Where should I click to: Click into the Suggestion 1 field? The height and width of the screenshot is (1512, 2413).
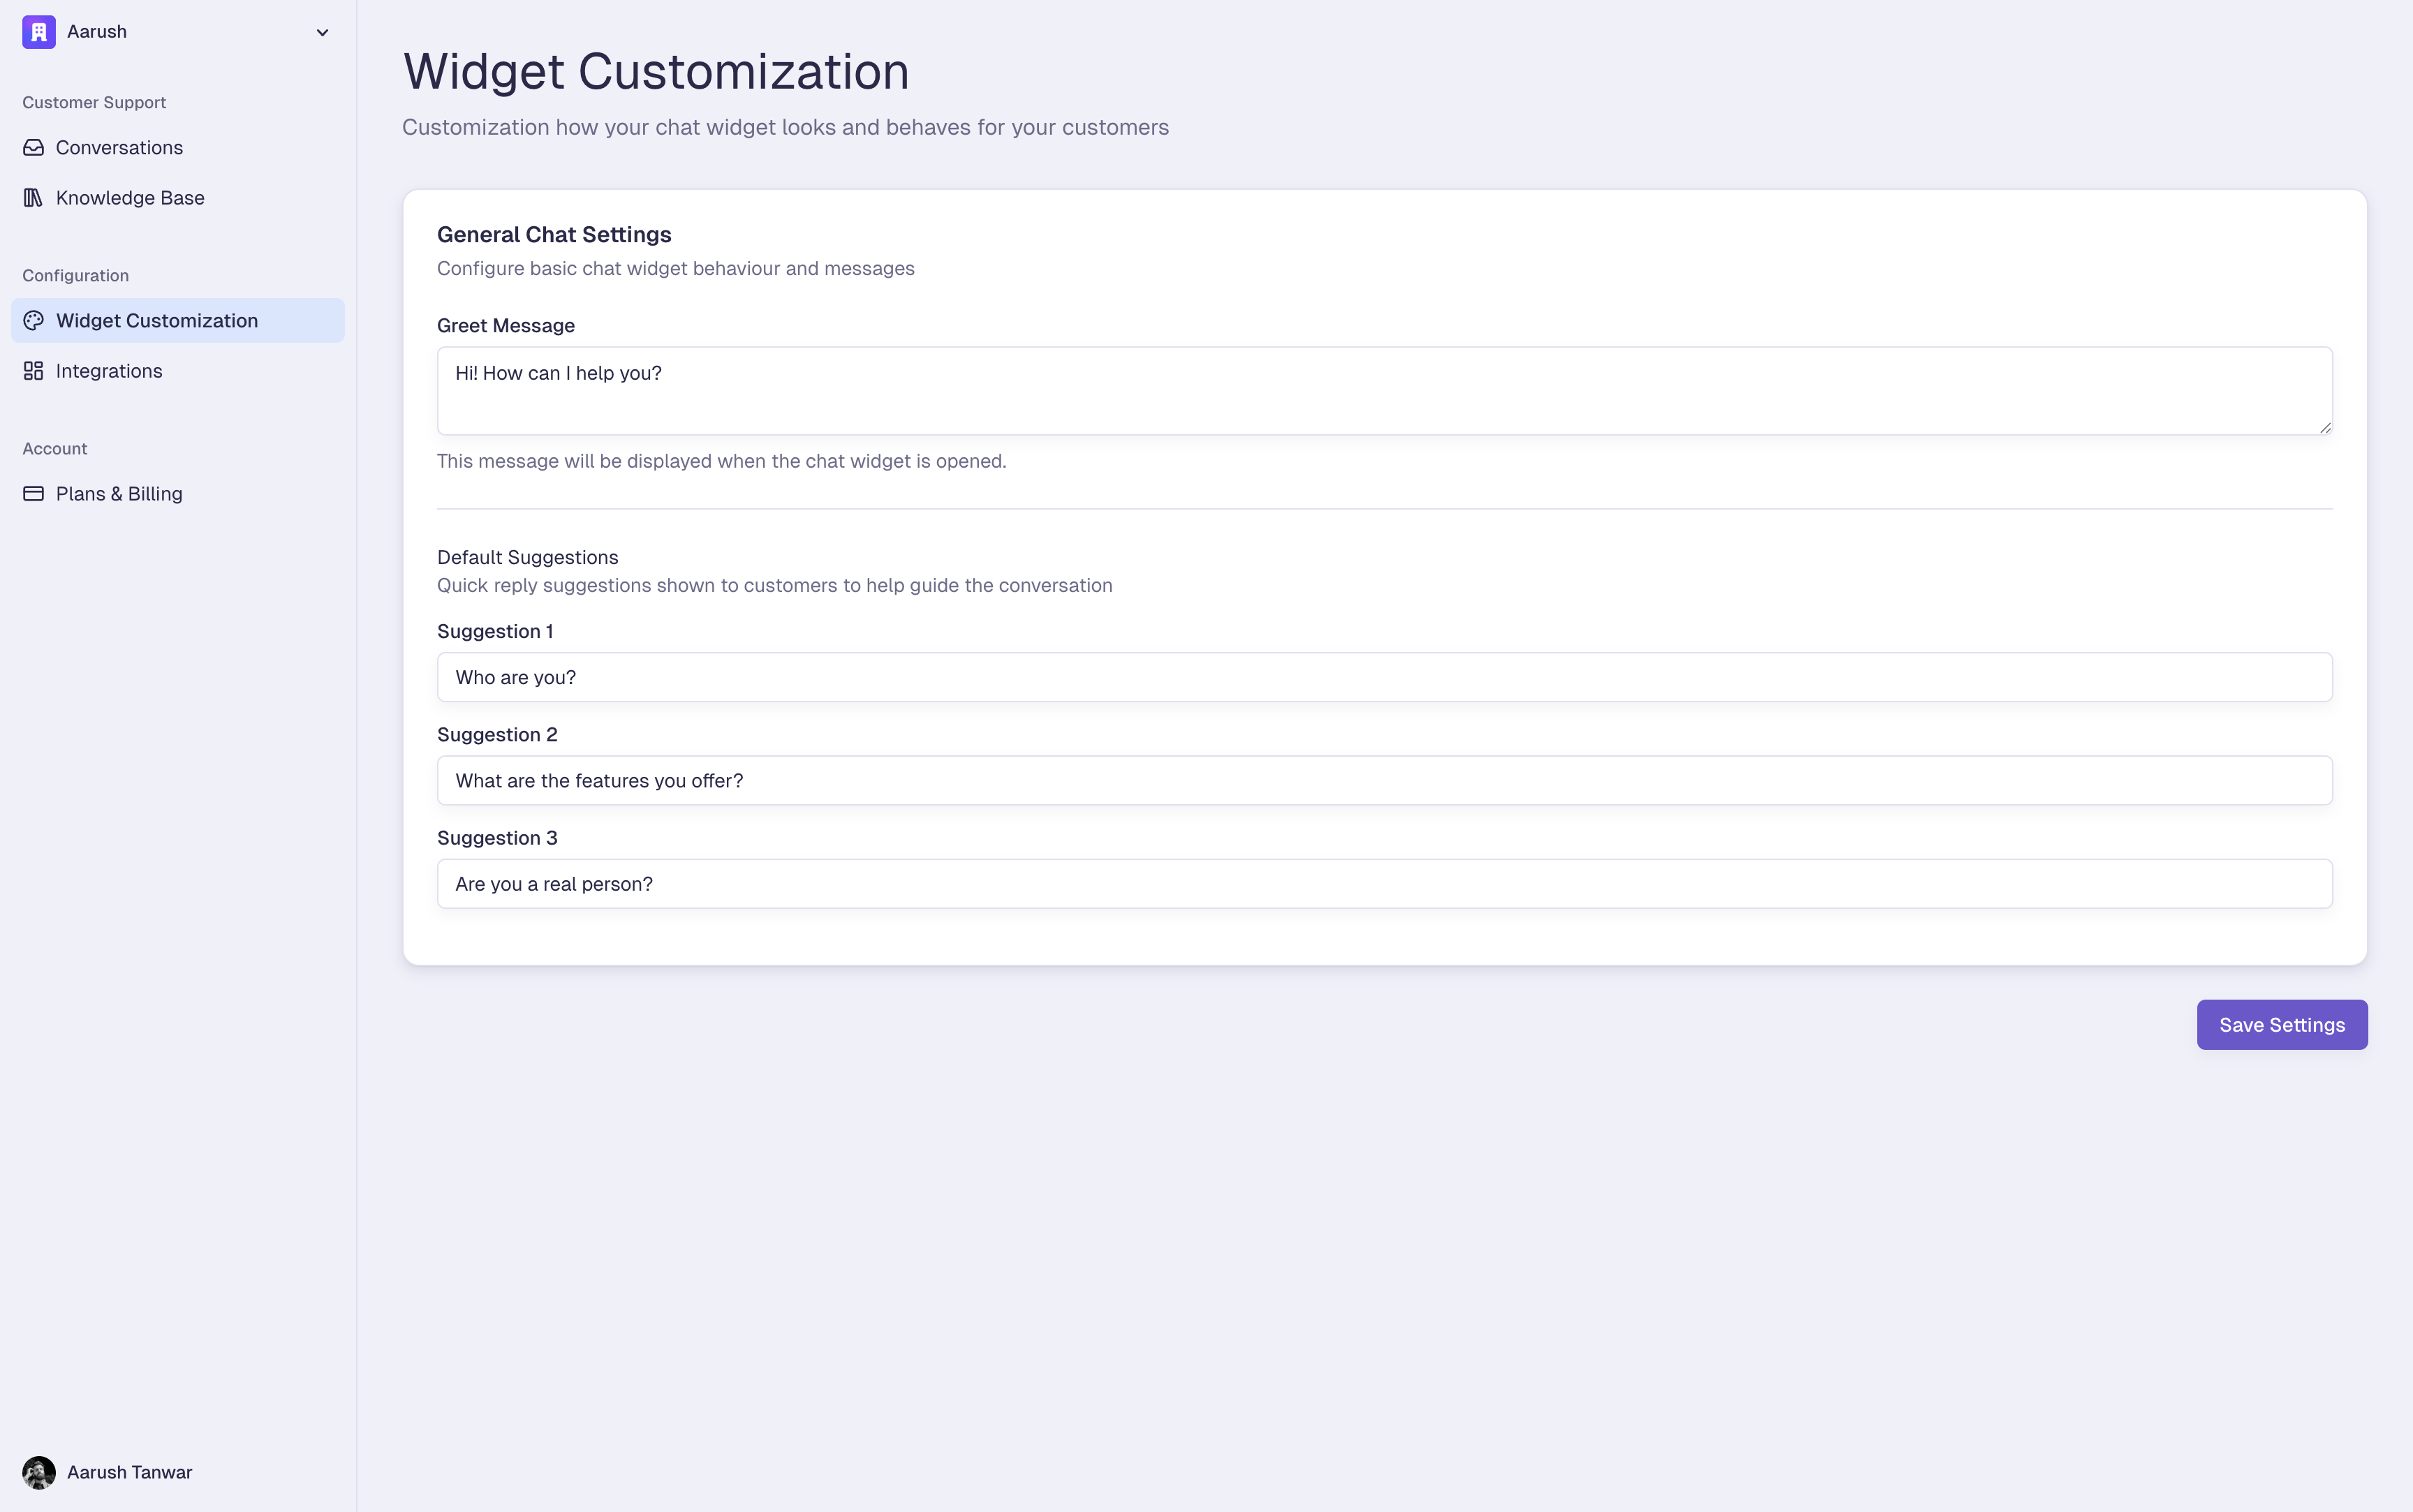pyautogui.click(x=1384, y=677)
